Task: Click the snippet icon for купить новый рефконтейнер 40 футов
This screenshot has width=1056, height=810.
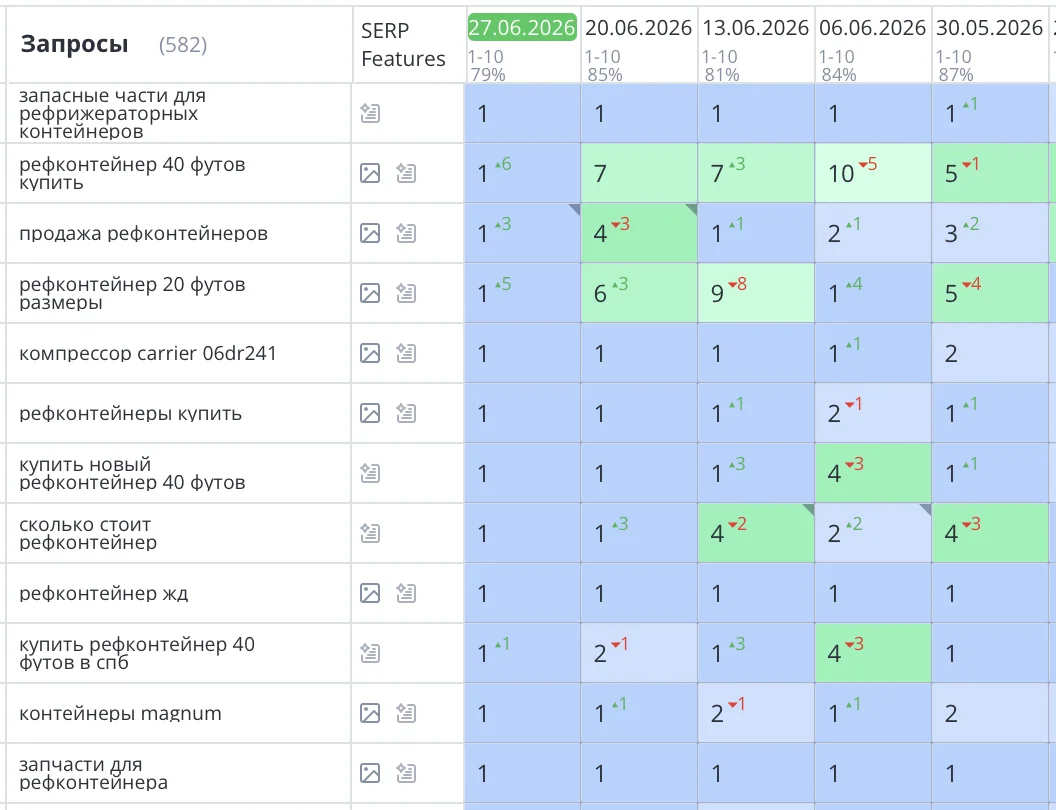Action: [x=370, y=473]
